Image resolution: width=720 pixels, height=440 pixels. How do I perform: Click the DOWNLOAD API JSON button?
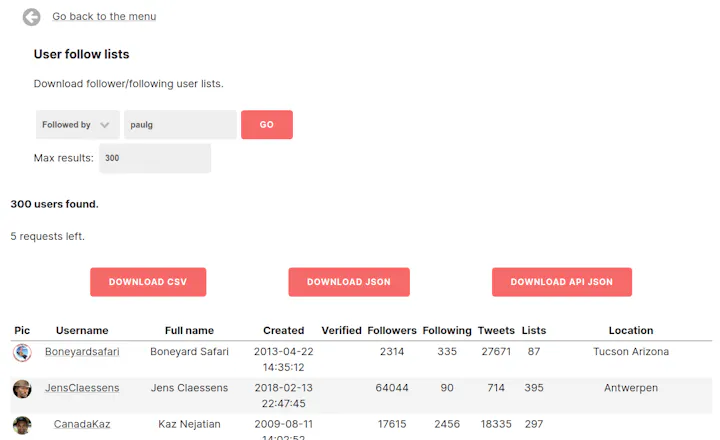[562, 282]
